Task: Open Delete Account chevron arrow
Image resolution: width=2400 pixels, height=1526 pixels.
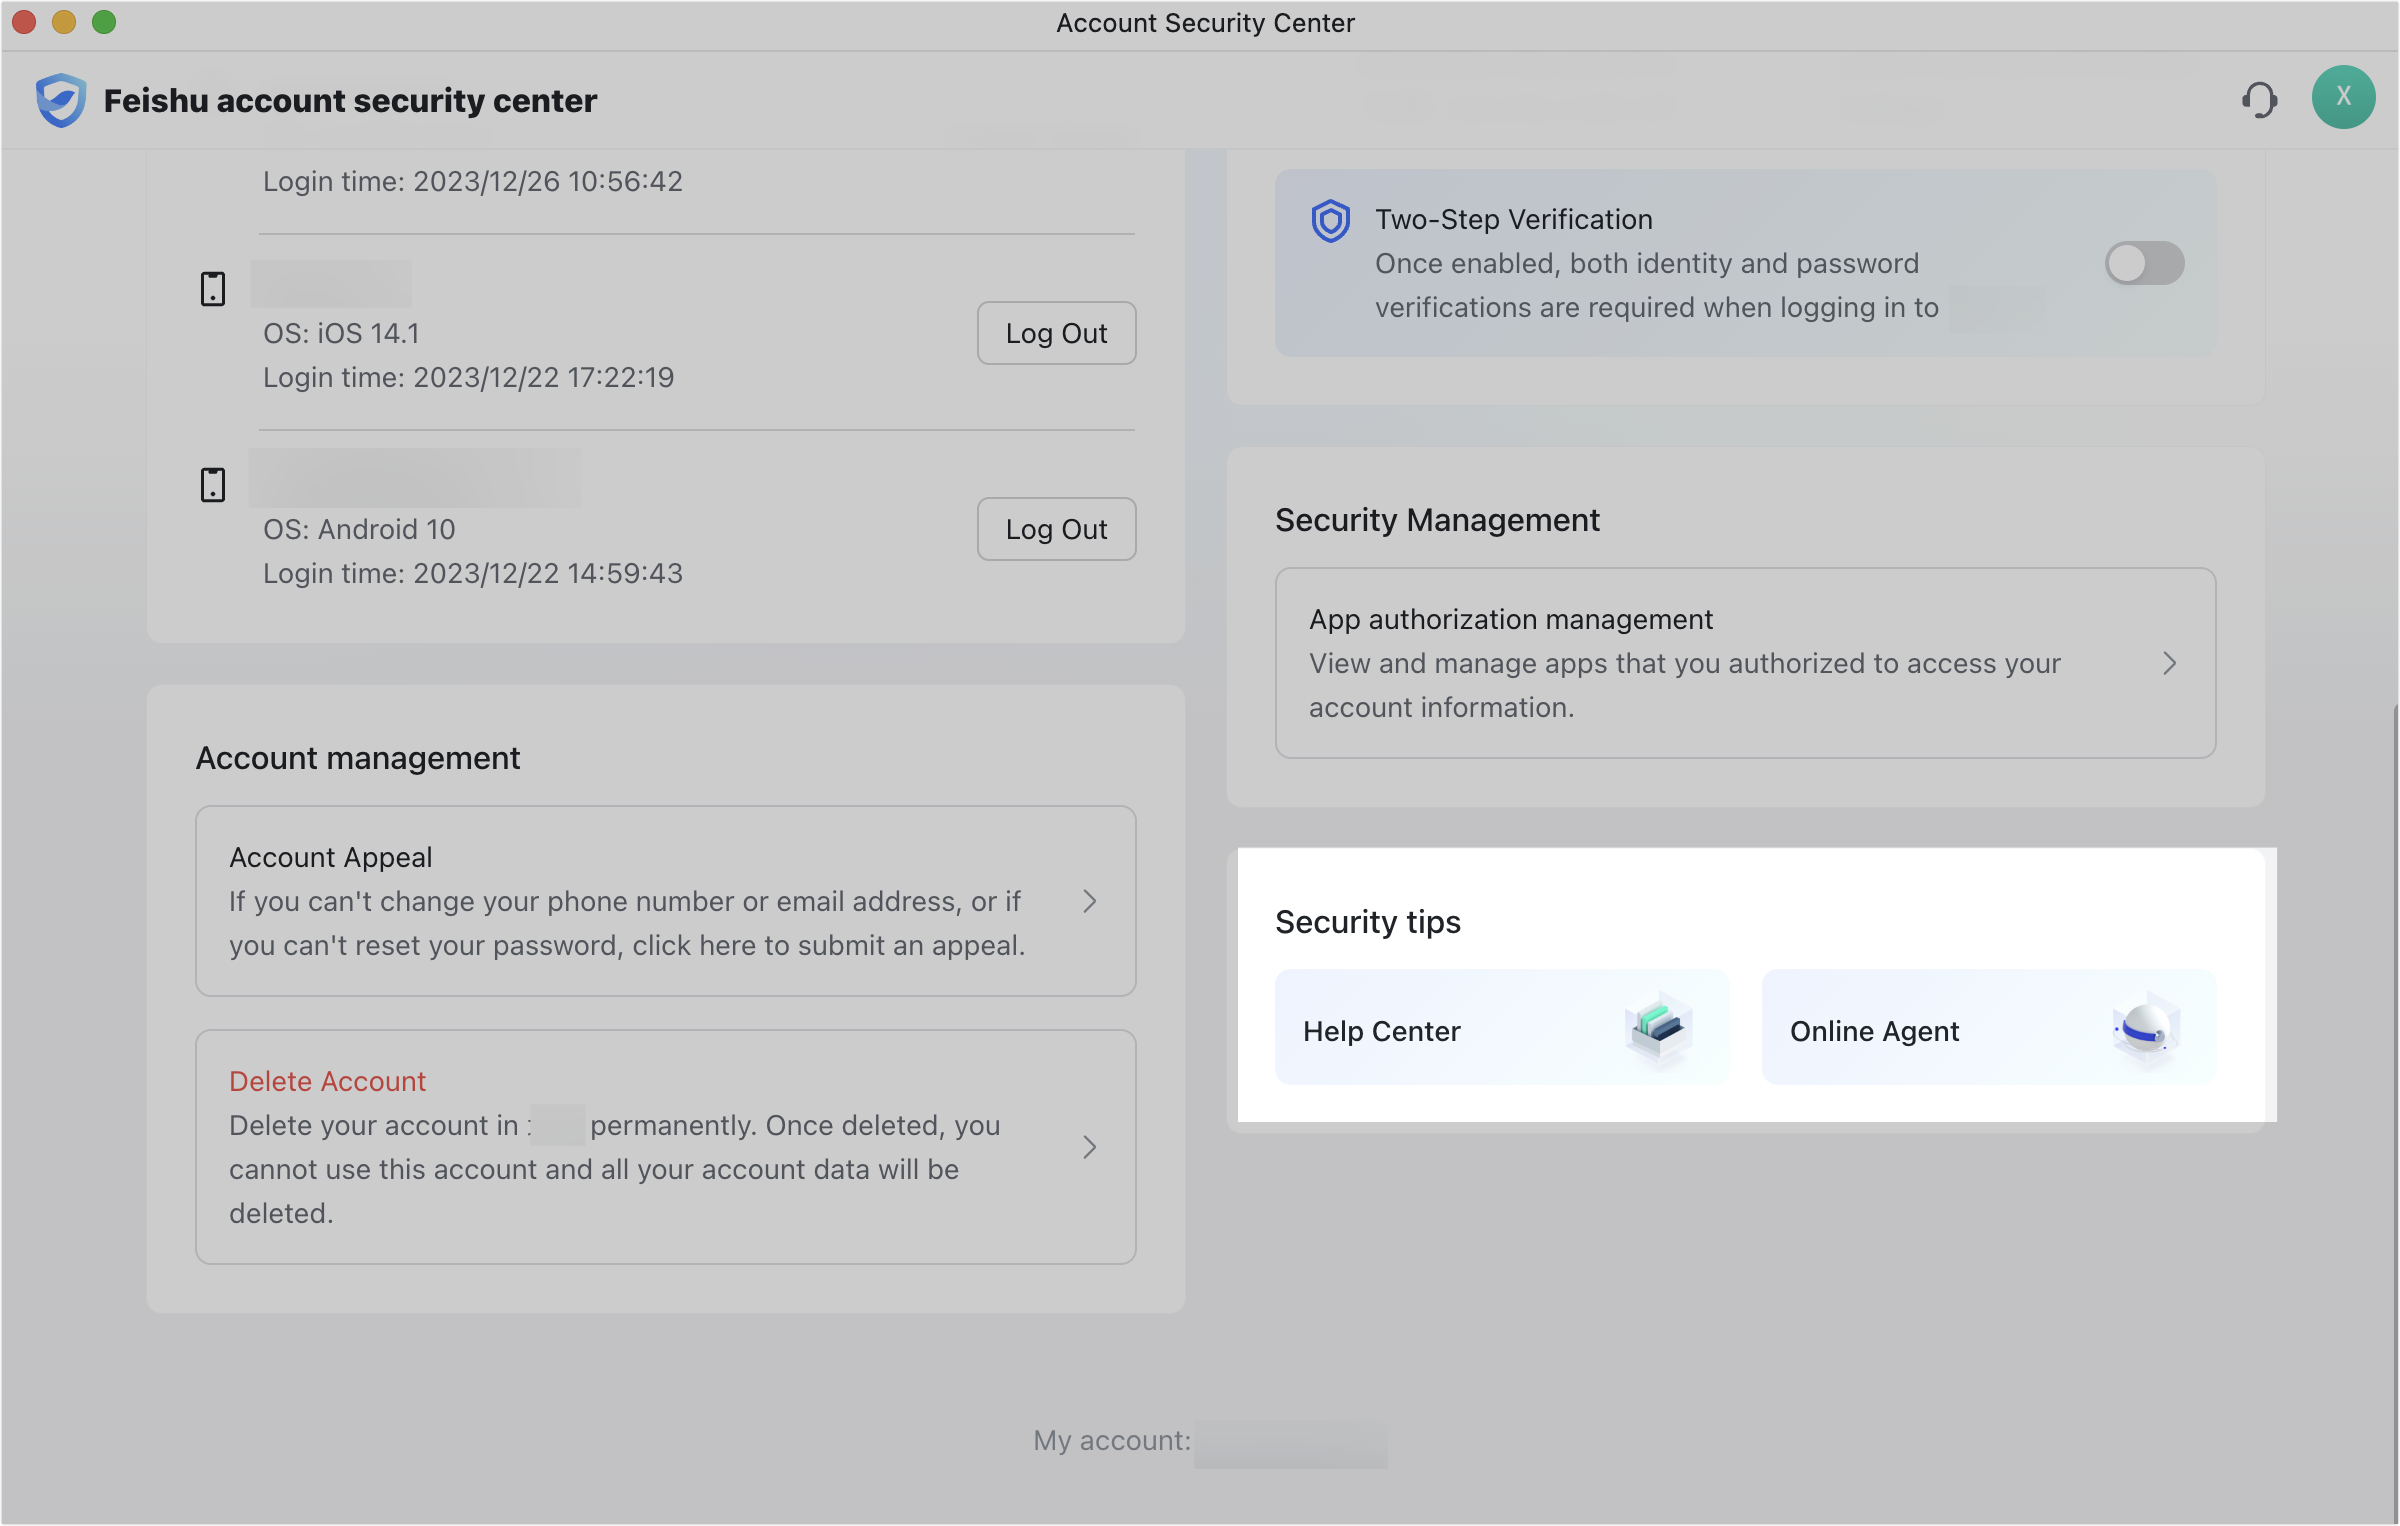Action: (1090, 1147)
